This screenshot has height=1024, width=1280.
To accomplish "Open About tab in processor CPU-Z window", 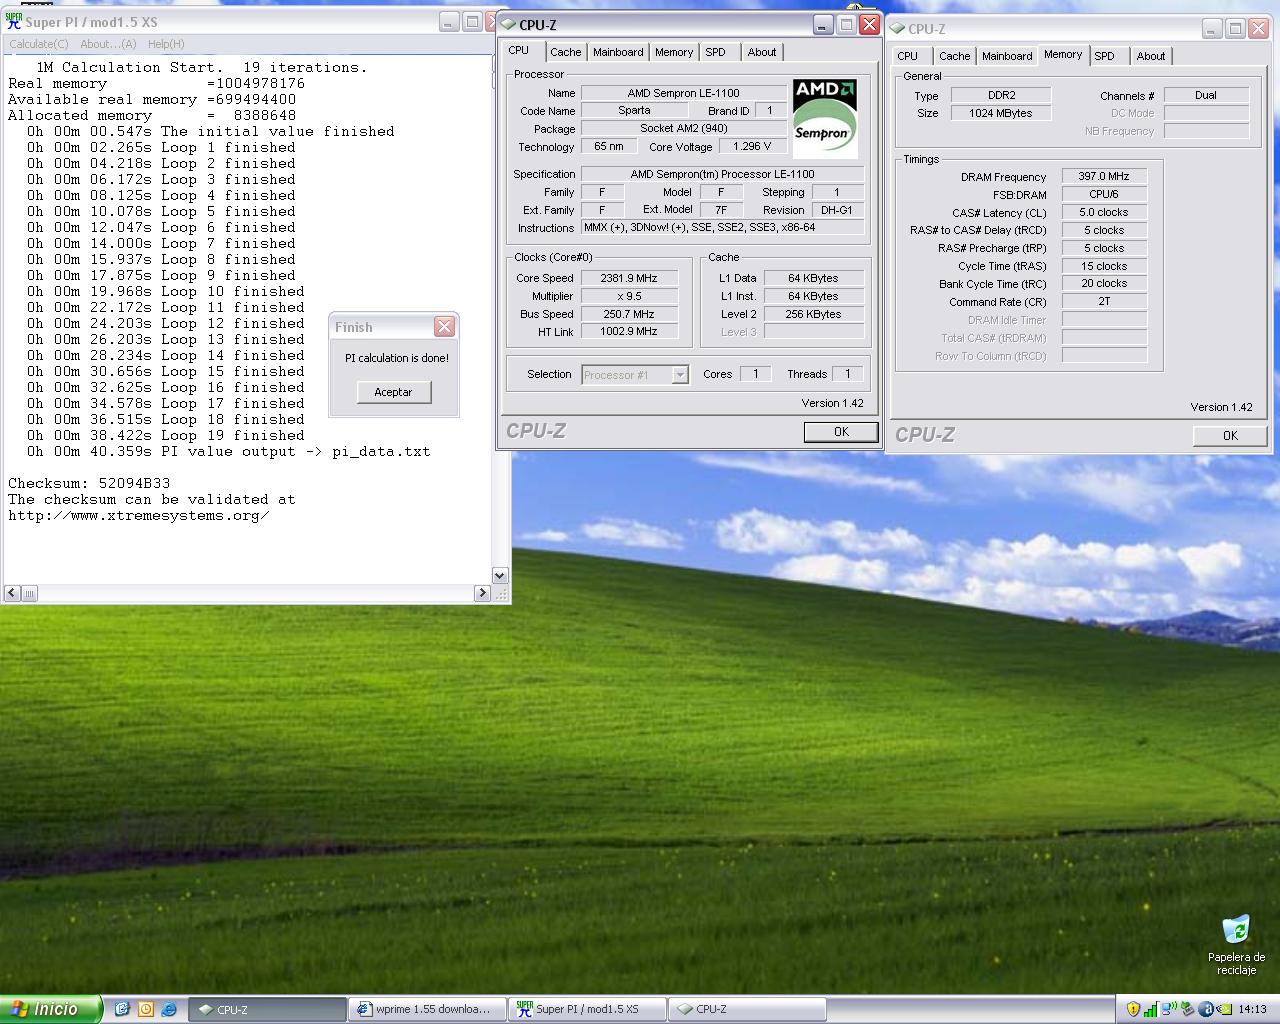I will [762, 52].
